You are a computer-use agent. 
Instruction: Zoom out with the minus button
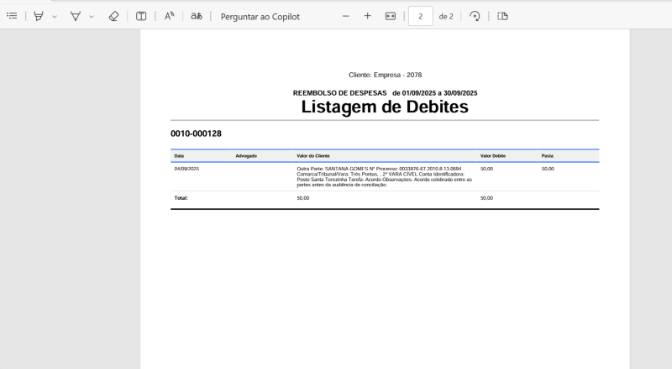point(346,16)
